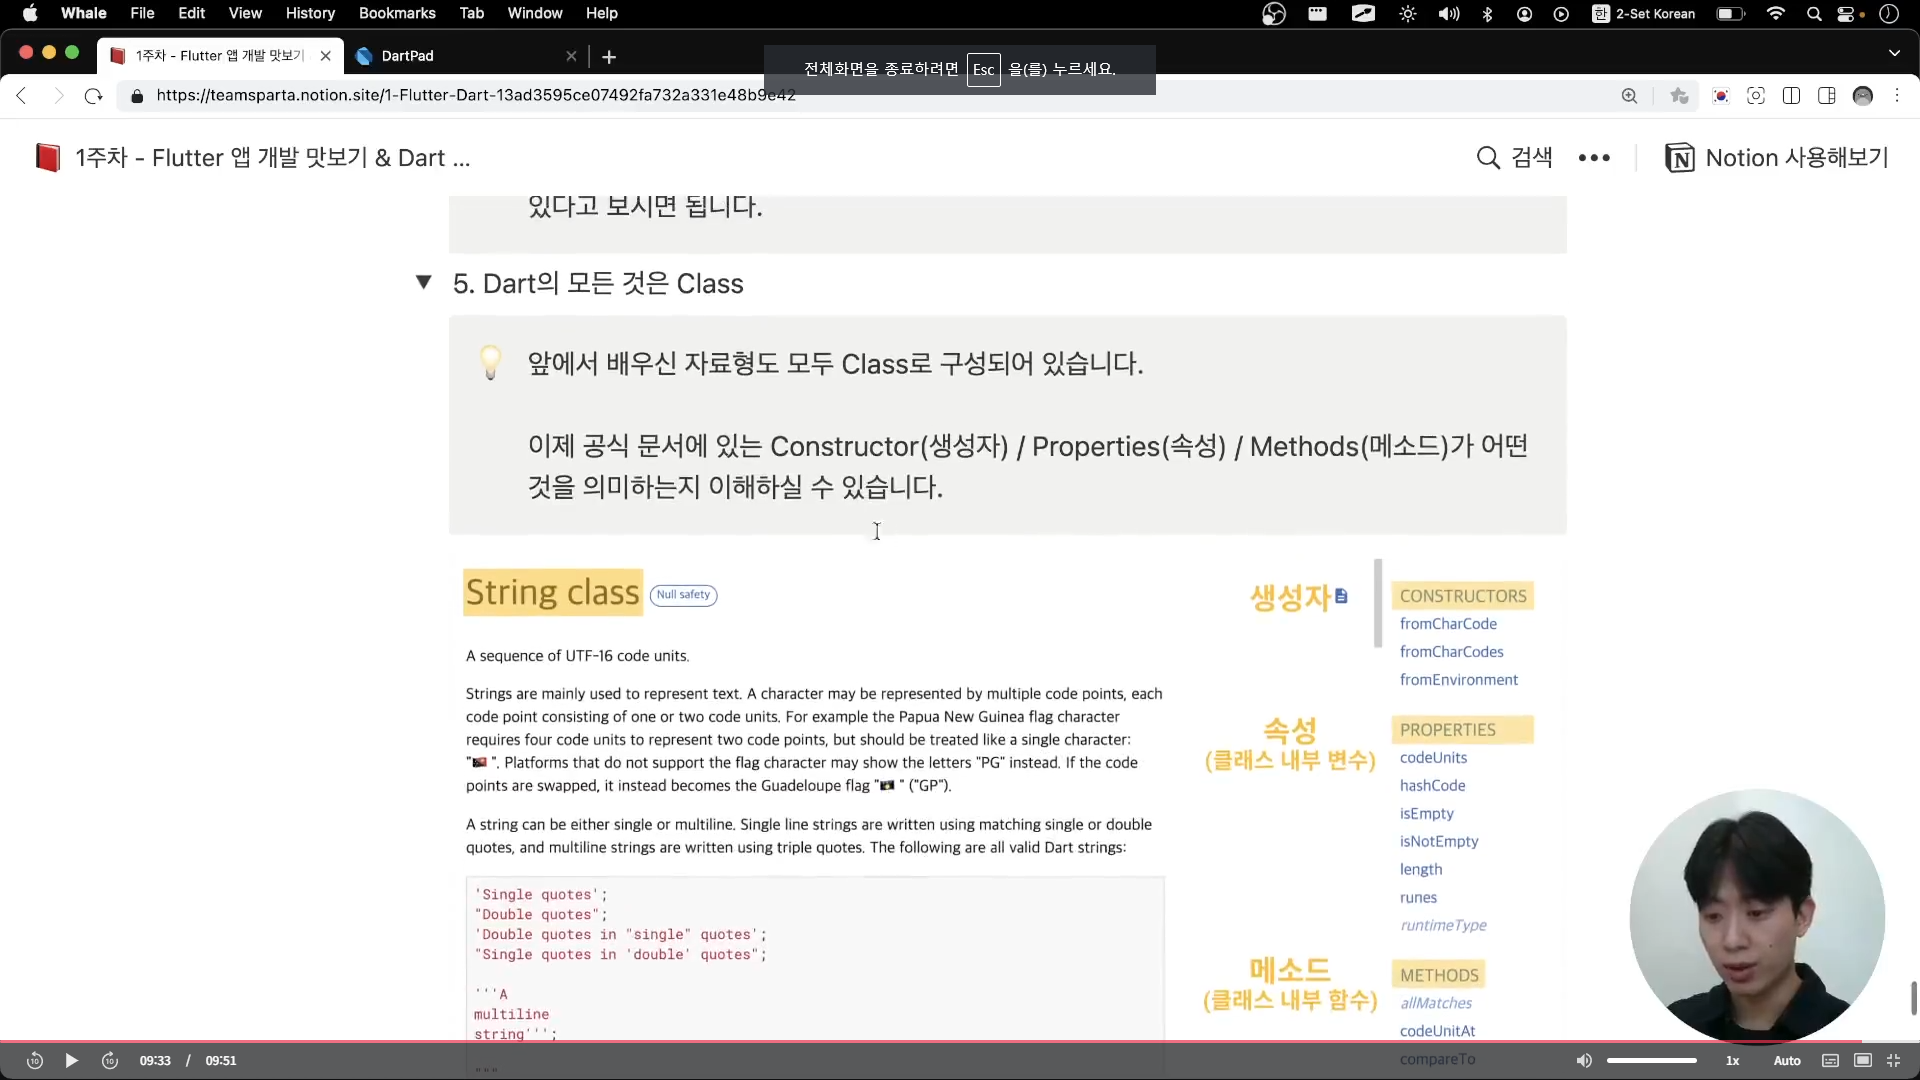Play the paused lecture video
The width and height of the screenshot is (1920, 1080).
(71, 1061)
